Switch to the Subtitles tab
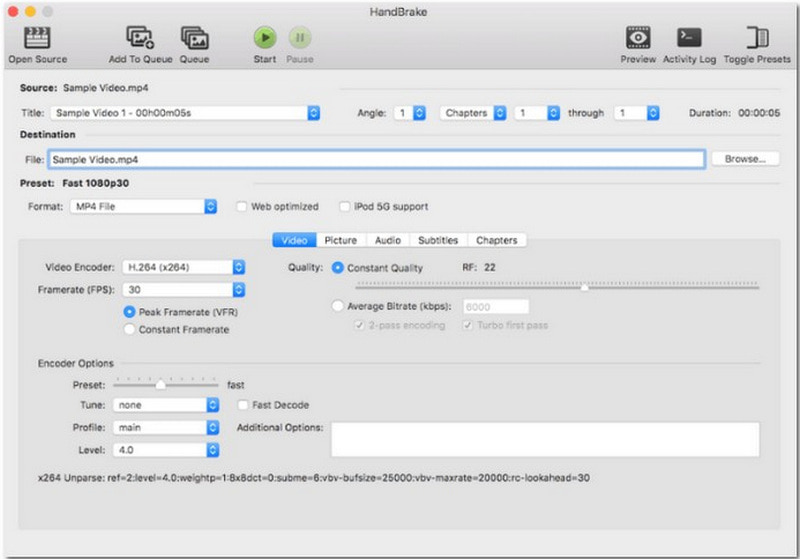This screenshot has width=800, height=559. click(438, 240)
